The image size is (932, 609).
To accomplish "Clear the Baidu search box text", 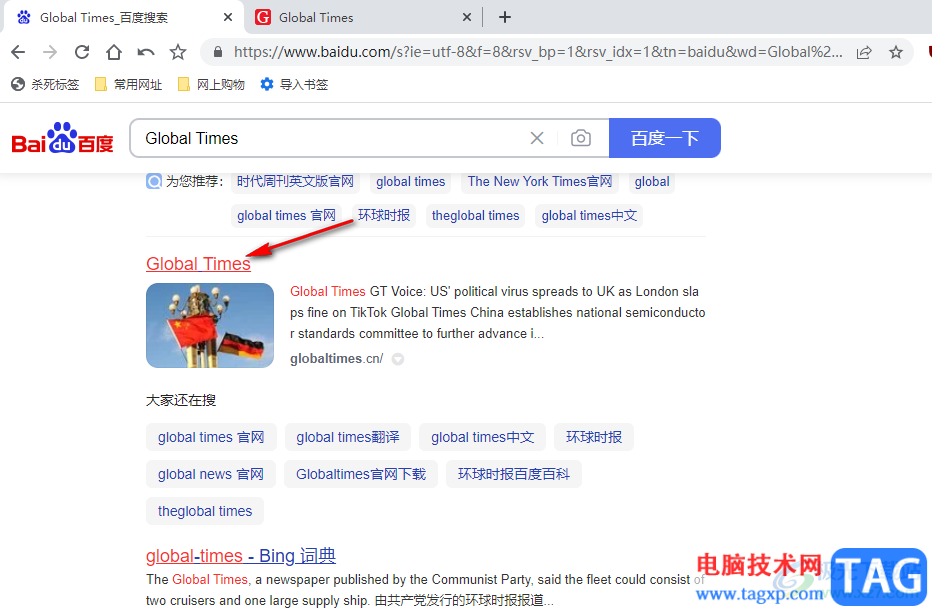I will [x=537, y=138].
